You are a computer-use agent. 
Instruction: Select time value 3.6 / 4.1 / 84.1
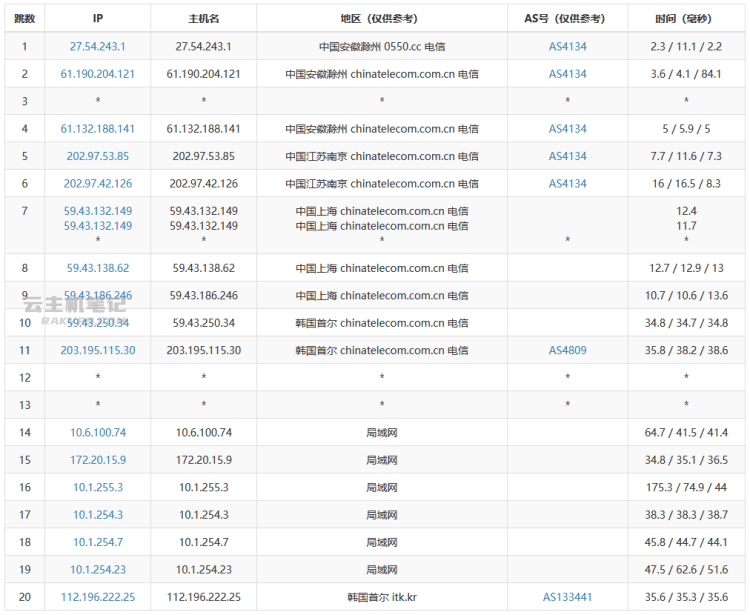[686, 74]
